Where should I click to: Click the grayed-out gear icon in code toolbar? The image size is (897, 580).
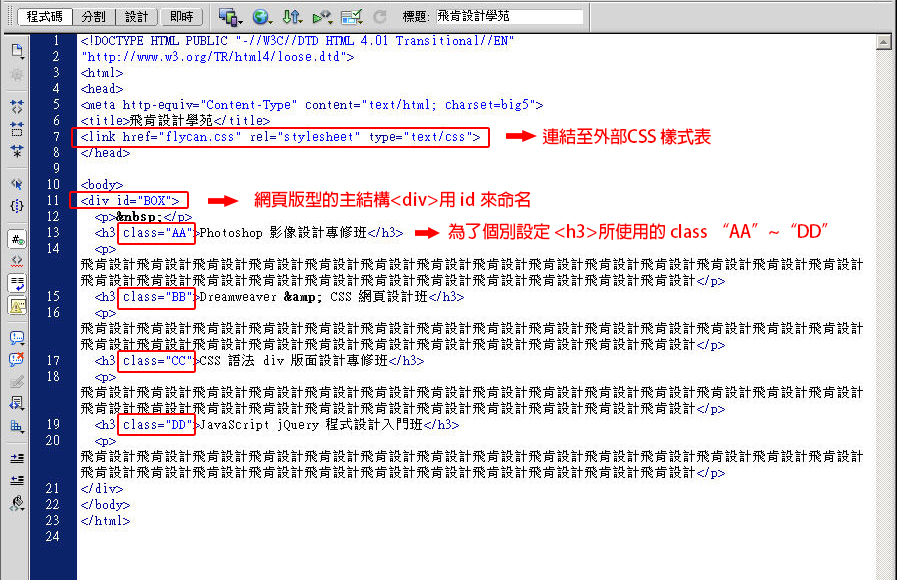(17, 75)
